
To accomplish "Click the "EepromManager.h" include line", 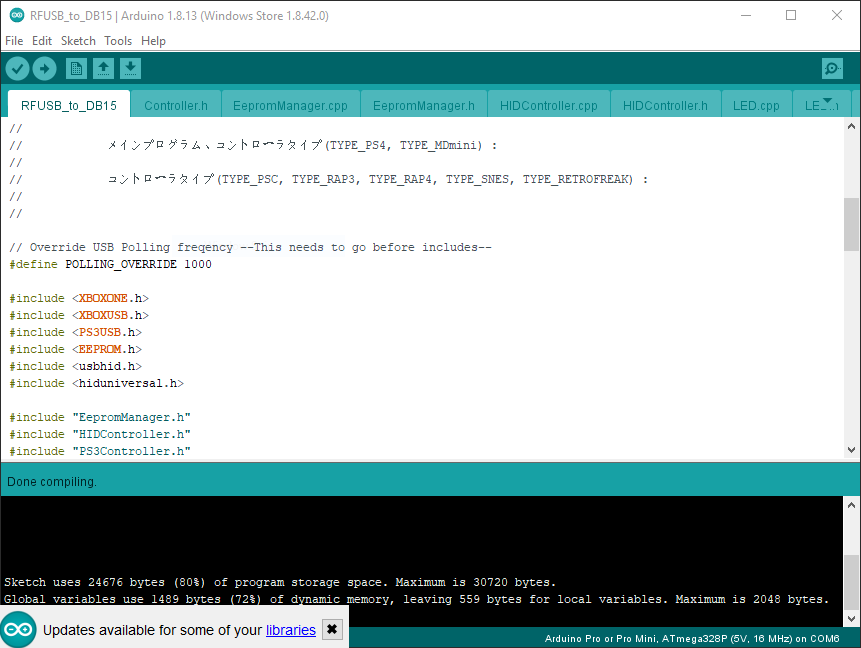I will click(100, 417).
